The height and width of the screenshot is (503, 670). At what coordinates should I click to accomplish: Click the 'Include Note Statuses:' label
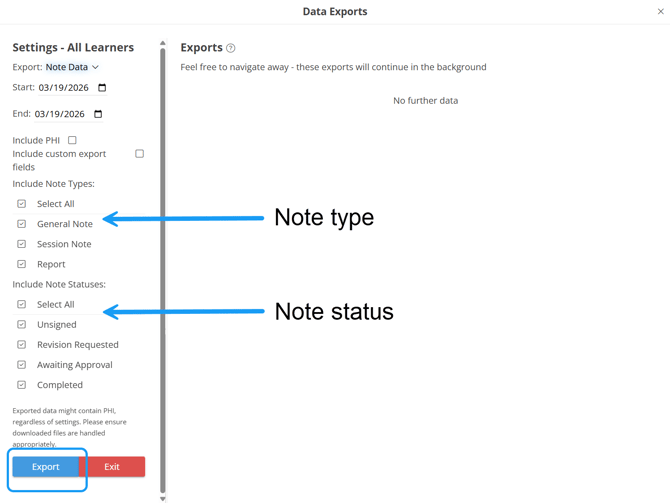pos(59,285)
